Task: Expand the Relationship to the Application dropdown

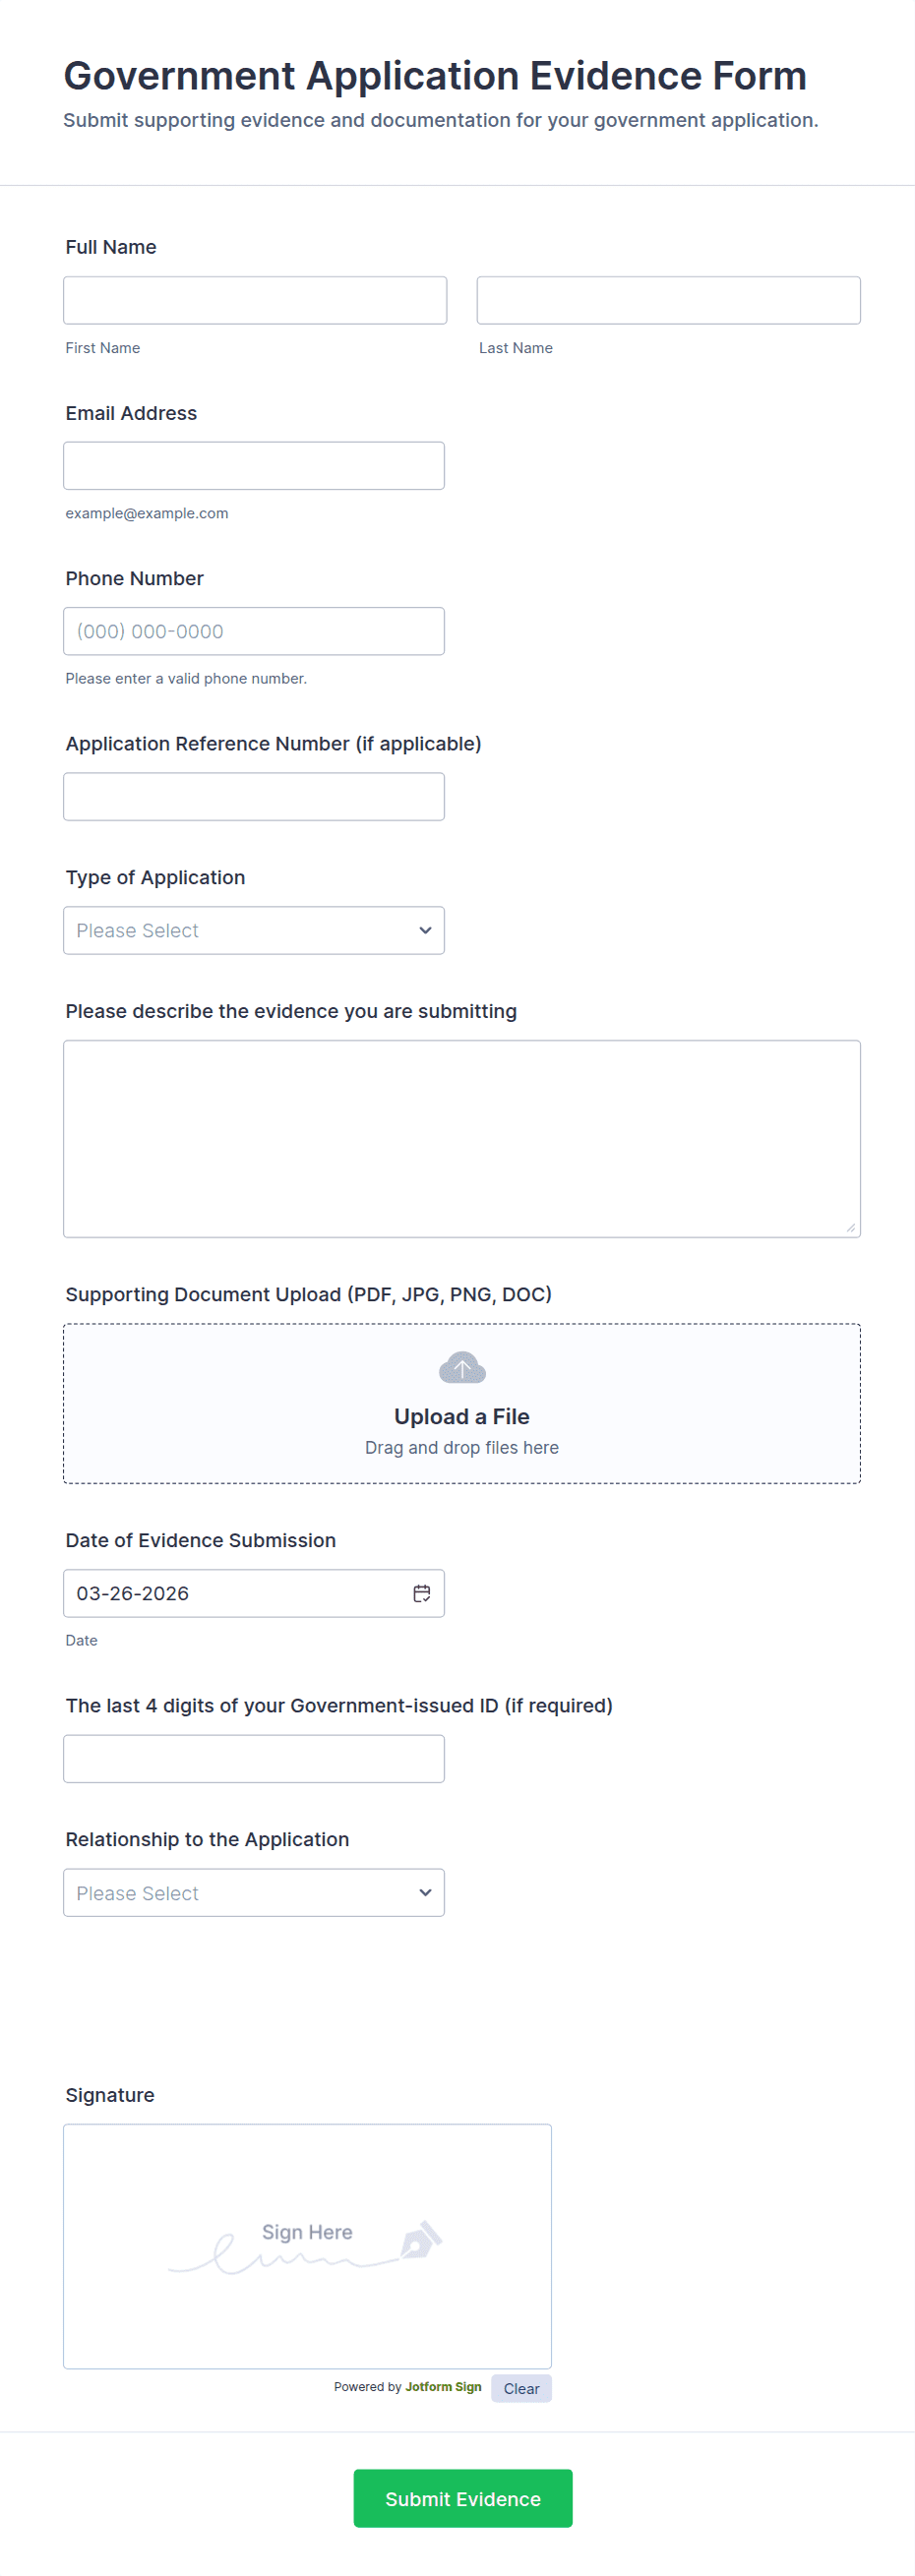Action: coord(254,1893)
